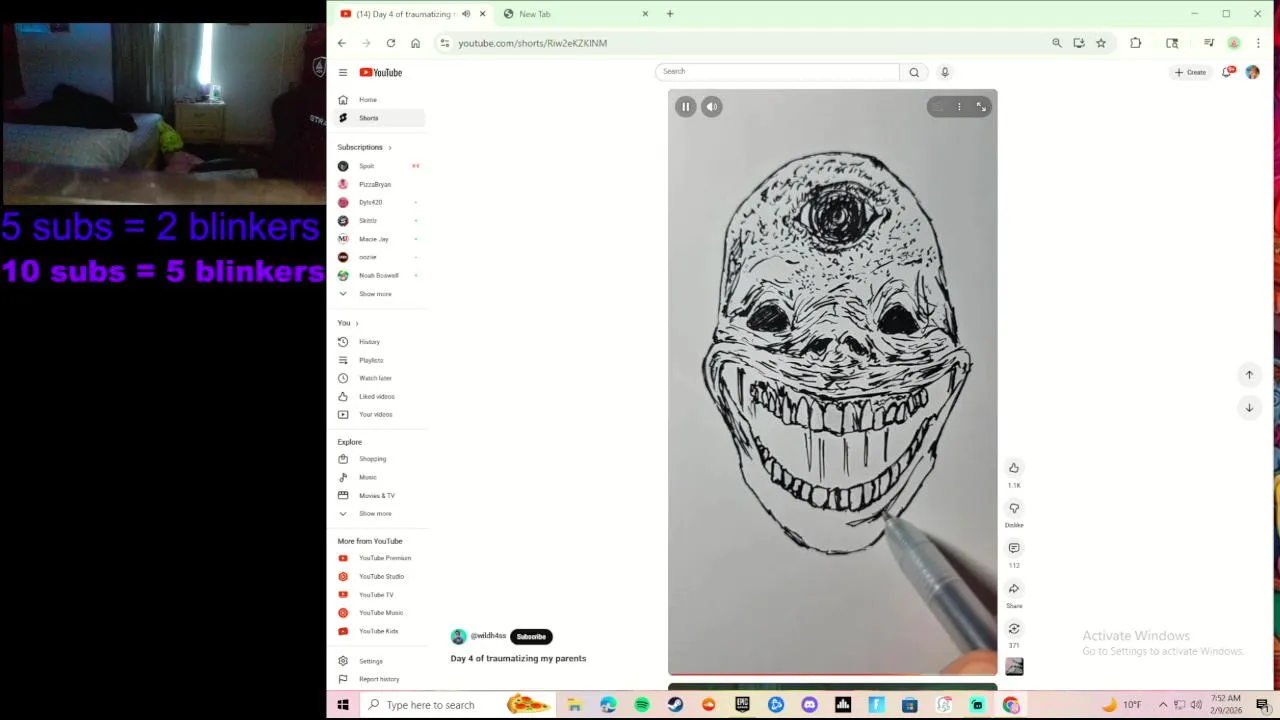The image size is (1280, 720).
Task: Show hidden system tray icons
Action: (x=1163, y=705)
